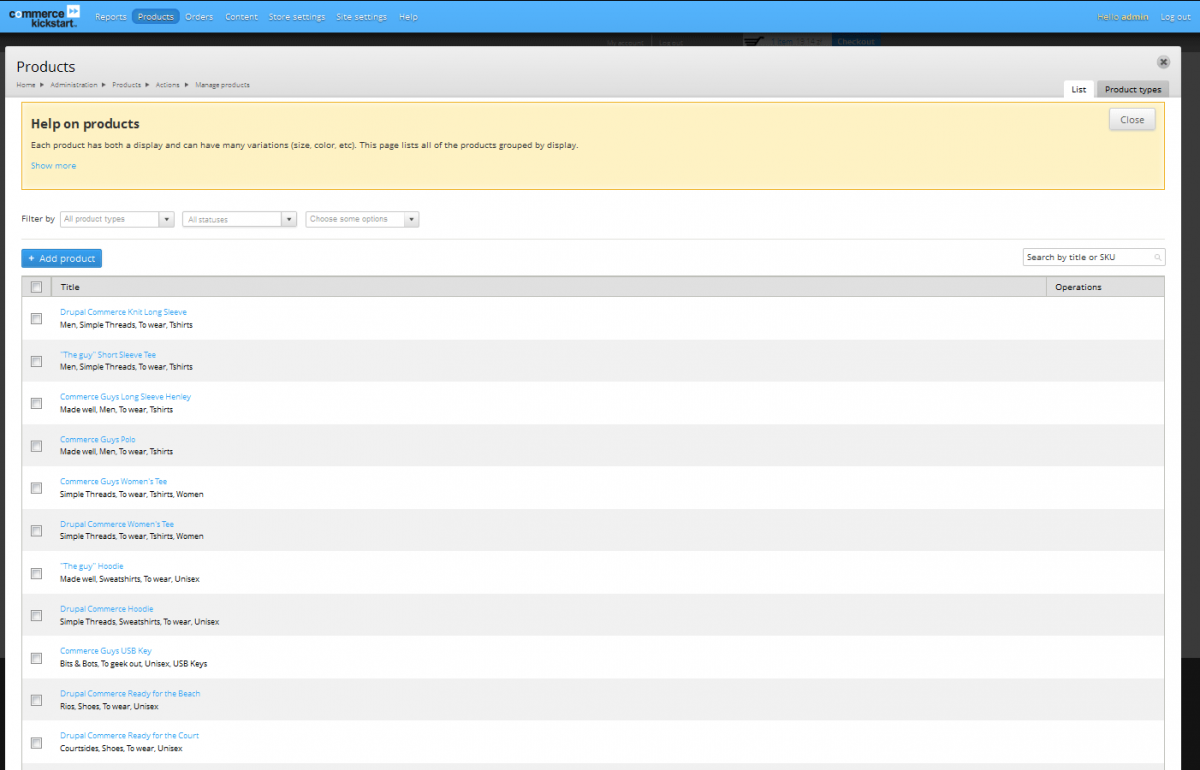Screen dimensions: 1200x770
Task: Click Administration in the breadcrumb
Action: 74,85
